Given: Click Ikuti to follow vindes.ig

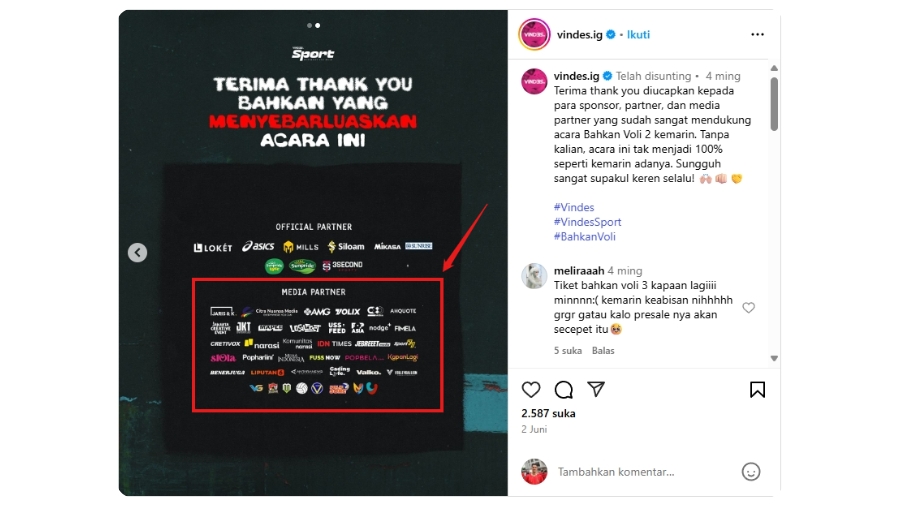Looking at the screenshot, I should click(638, 34).
